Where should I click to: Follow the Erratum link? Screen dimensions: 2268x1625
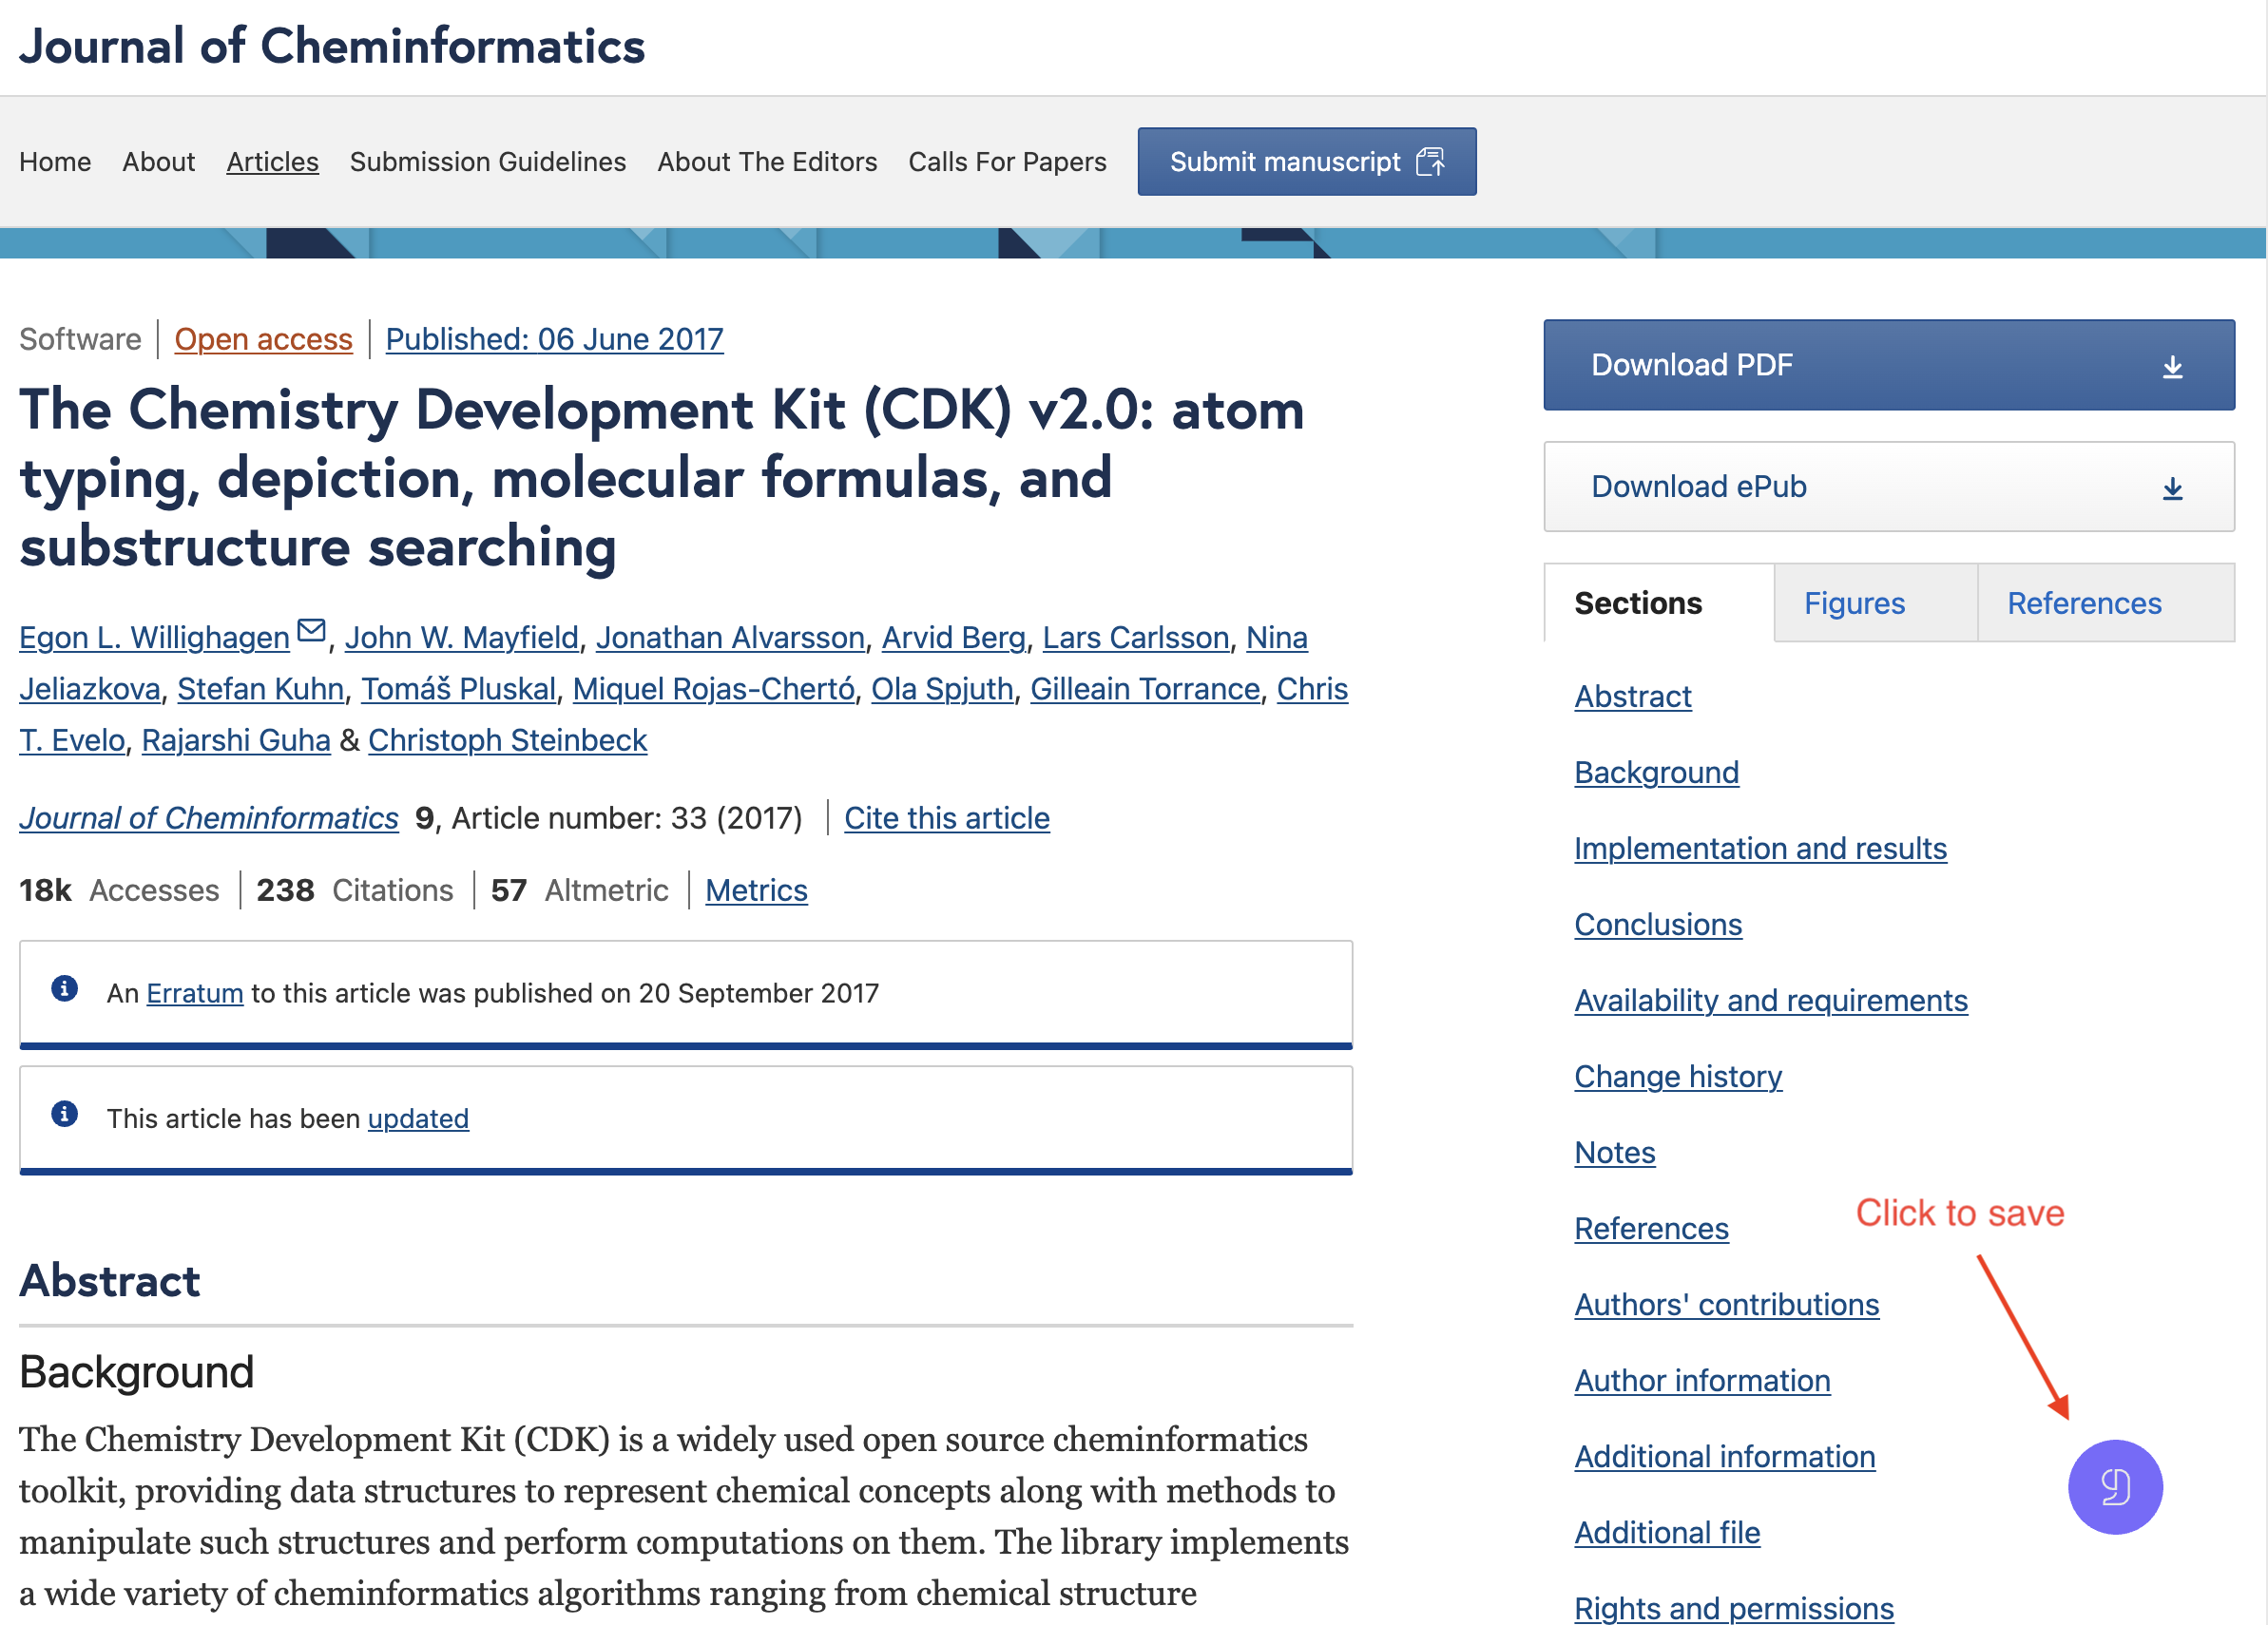point(194,993)
